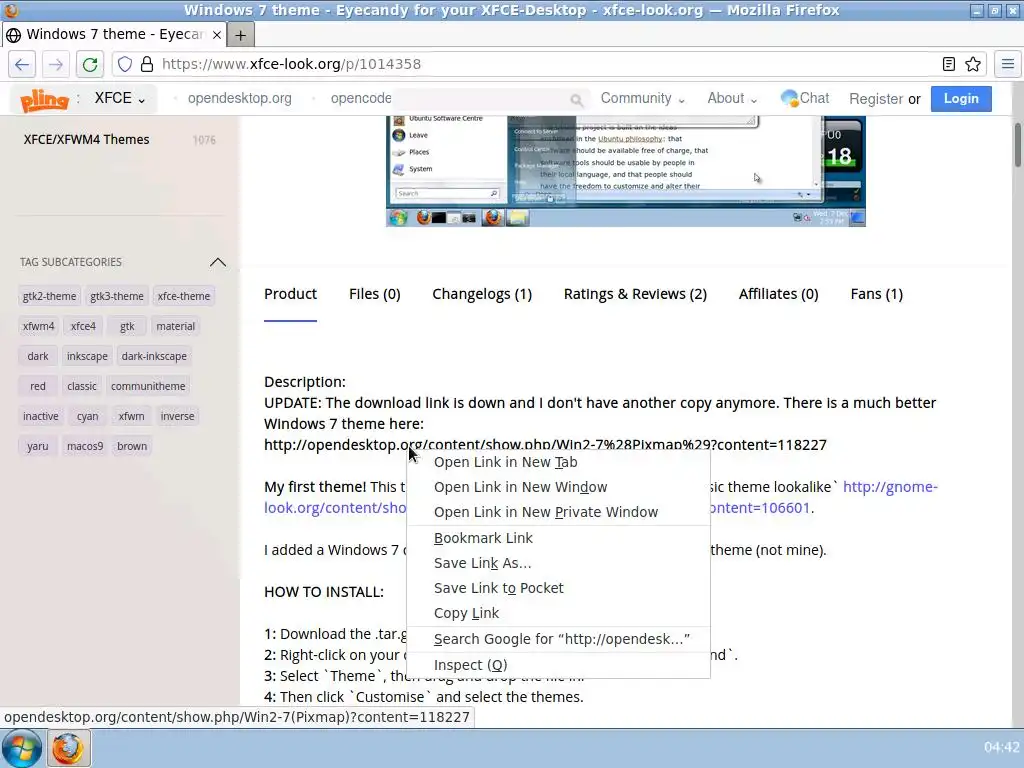Visit the opencode header link
Image resolution: width=1024 pixels, height=768 pixels.
(361, 98)
